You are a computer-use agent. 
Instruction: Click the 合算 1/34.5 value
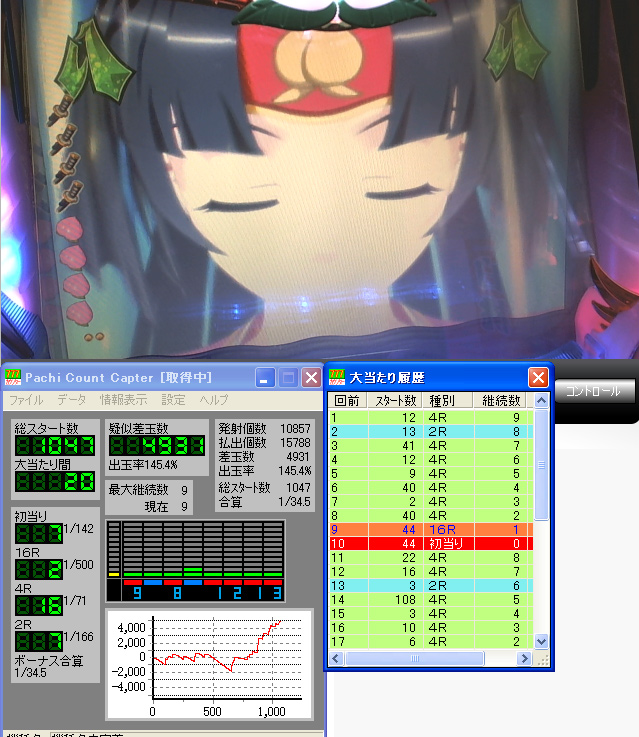(294, 502)
